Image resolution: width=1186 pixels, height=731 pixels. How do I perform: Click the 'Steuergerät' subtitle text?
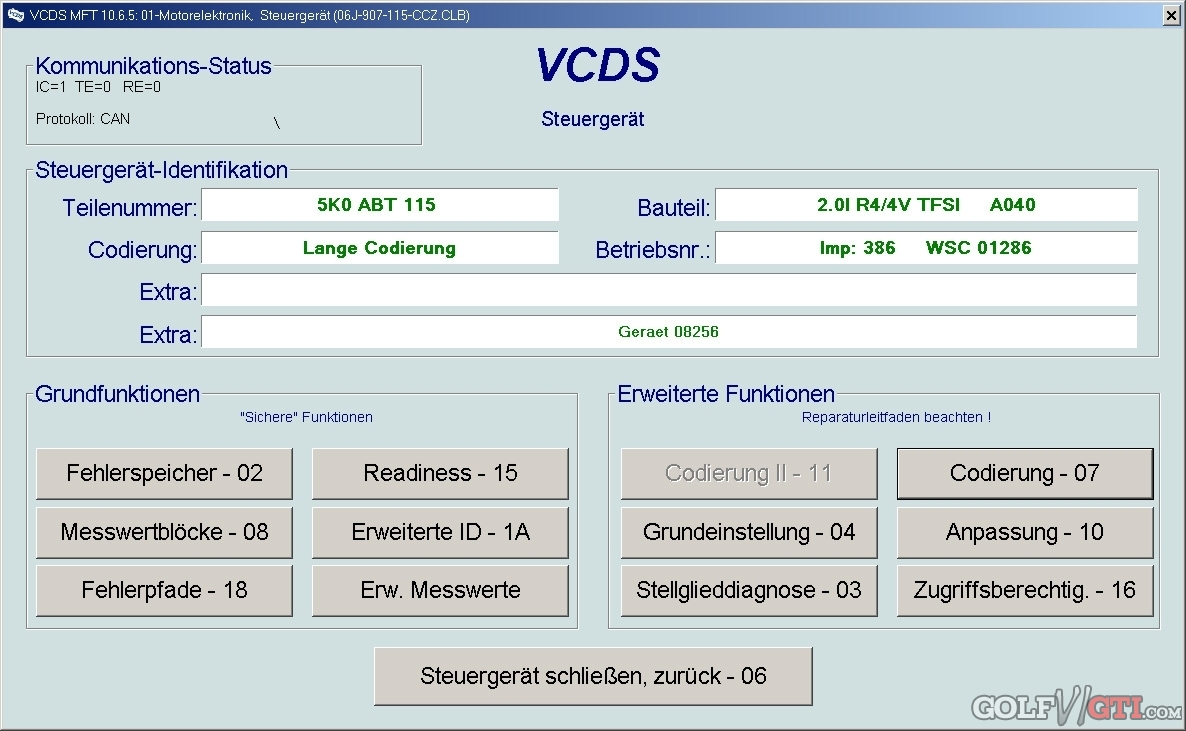[593, 119]
